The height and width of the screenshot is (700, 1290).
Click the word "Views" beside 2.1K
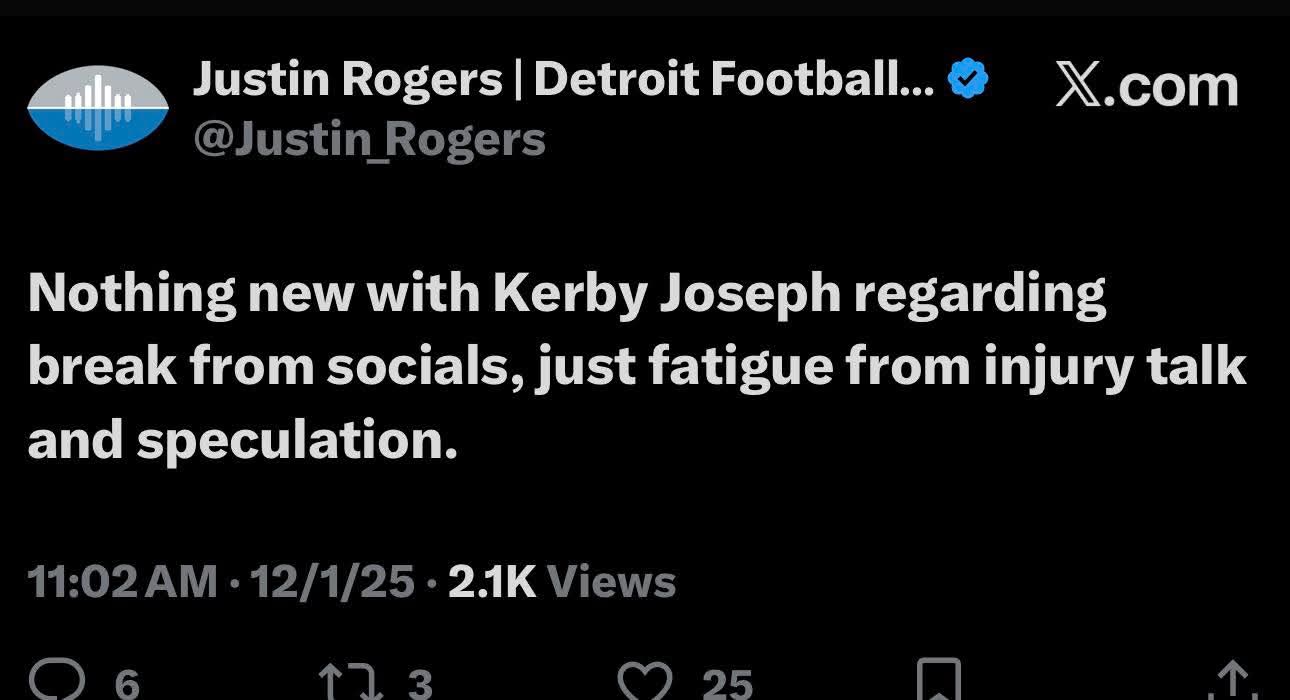(612, 581)
